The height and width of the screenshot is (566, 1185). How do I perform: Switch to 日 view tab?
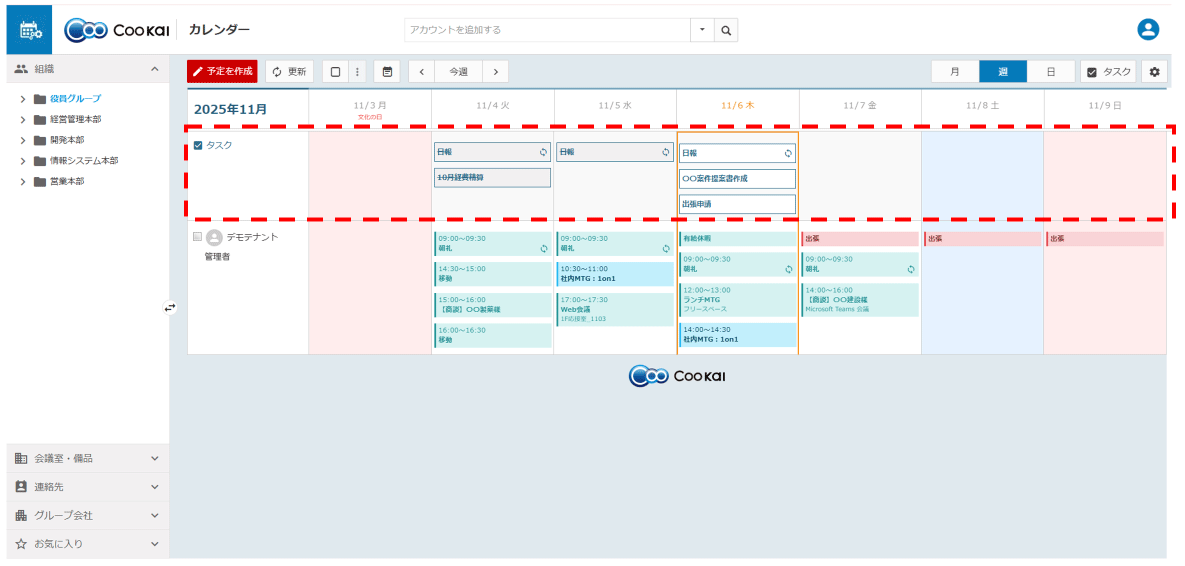coord(1050,72)
